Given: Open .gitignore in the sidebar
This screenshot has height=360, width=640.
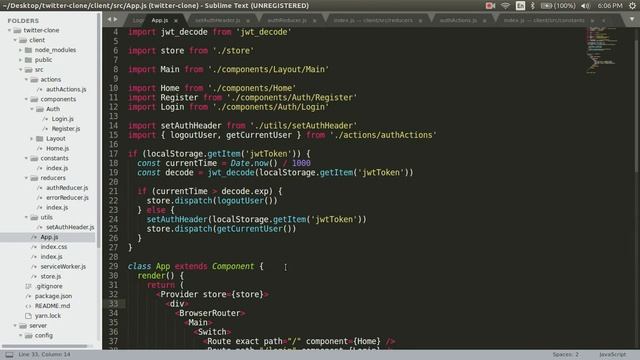Looking at the screenshot, I should [49, 286].
